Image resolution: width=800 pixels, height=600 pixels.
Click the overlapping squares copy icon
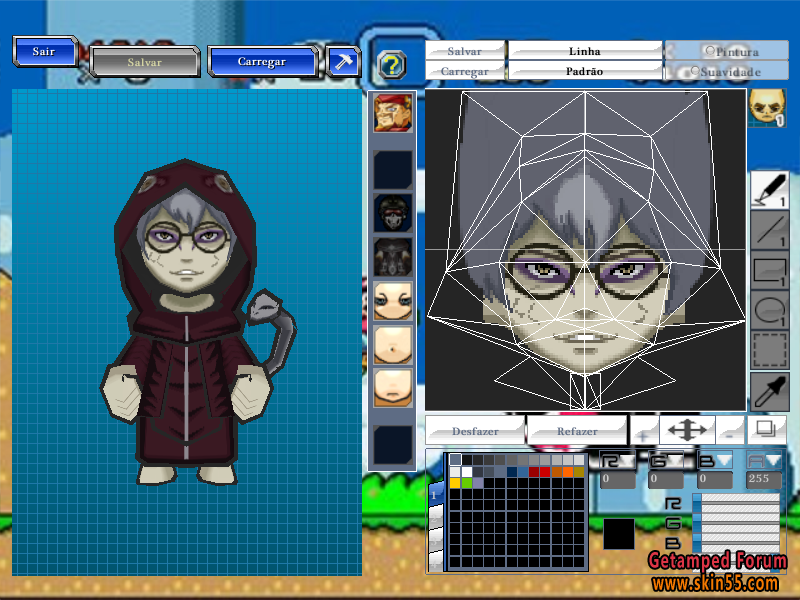[x=766, y=429]
